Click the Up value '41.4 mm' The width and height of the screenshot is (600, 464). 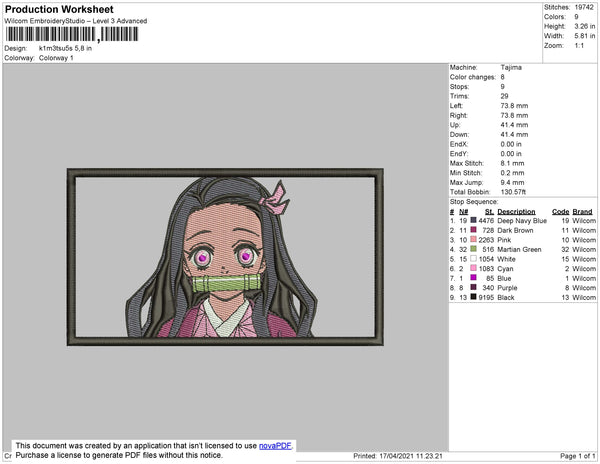[x=514, y=125]
